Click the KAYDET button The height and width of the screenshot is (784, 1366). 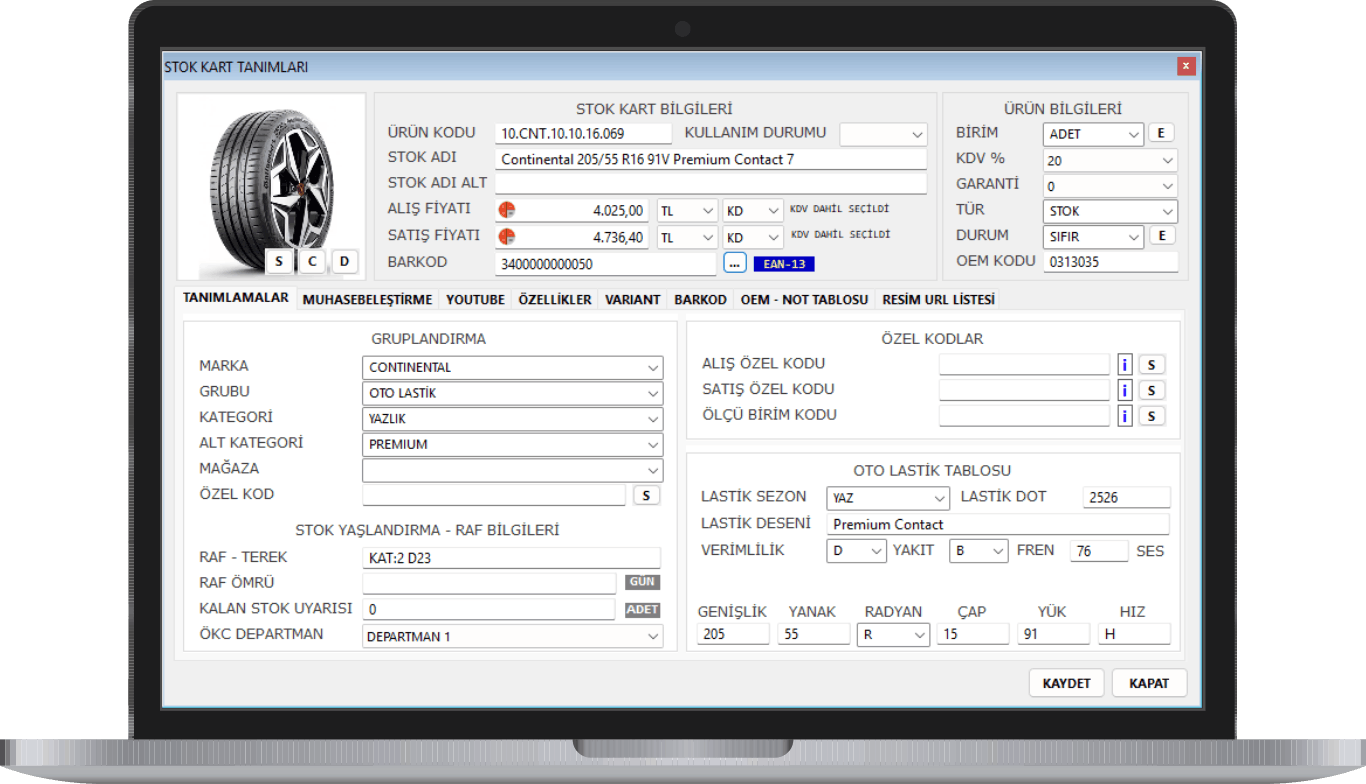click(x=1067, y=683)
